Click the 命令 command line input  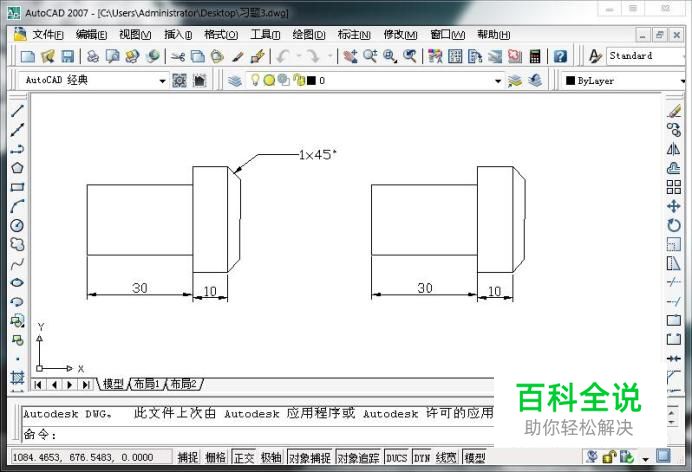pos(258,435)
